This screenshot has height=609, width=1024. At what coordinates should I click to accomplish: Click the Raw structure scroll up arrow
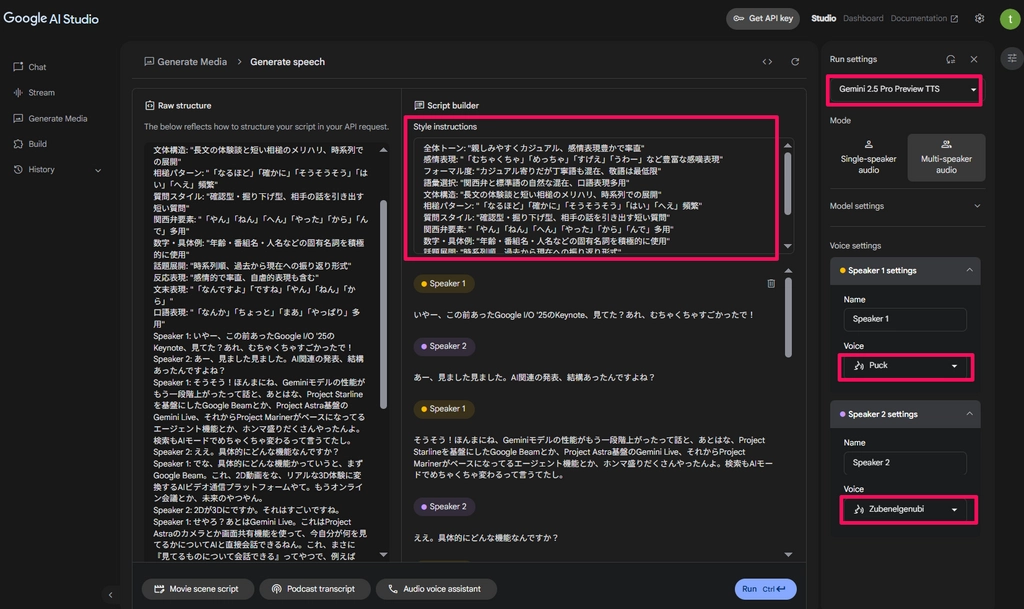pos(383,150)
